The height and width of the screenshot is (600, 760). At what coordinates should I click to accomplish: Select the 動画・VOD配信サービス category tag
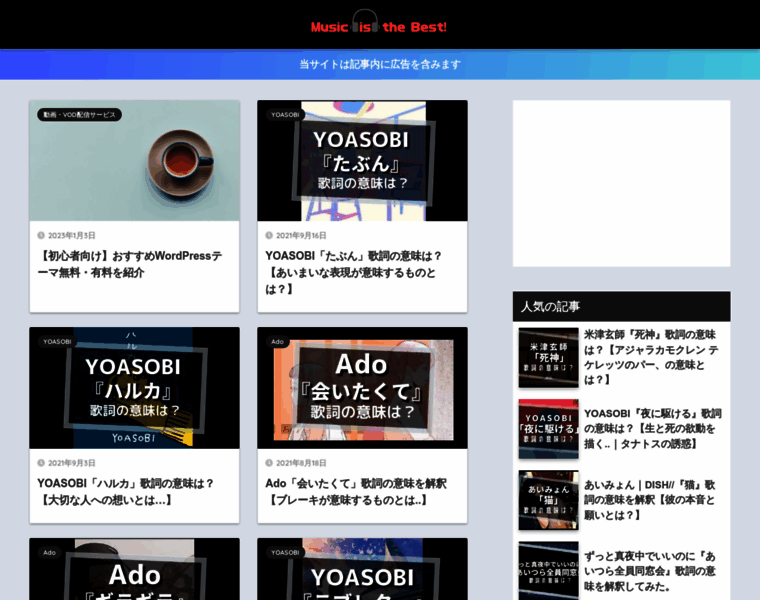click(79, 115)
